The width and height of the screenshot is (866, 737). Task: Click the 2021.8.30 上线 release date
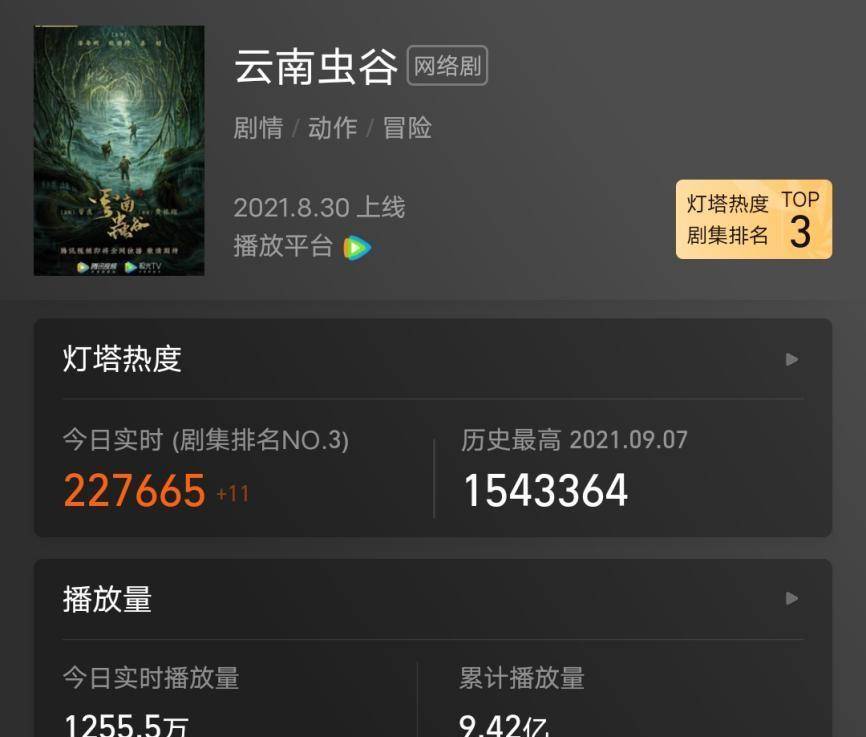tap(319, 208)
